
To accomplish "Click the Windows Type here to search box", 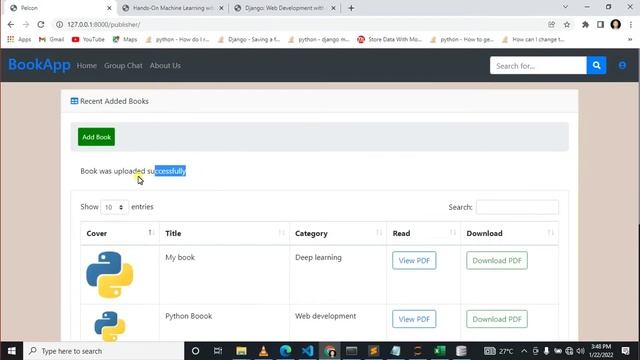I will click(x=104, y=351).
